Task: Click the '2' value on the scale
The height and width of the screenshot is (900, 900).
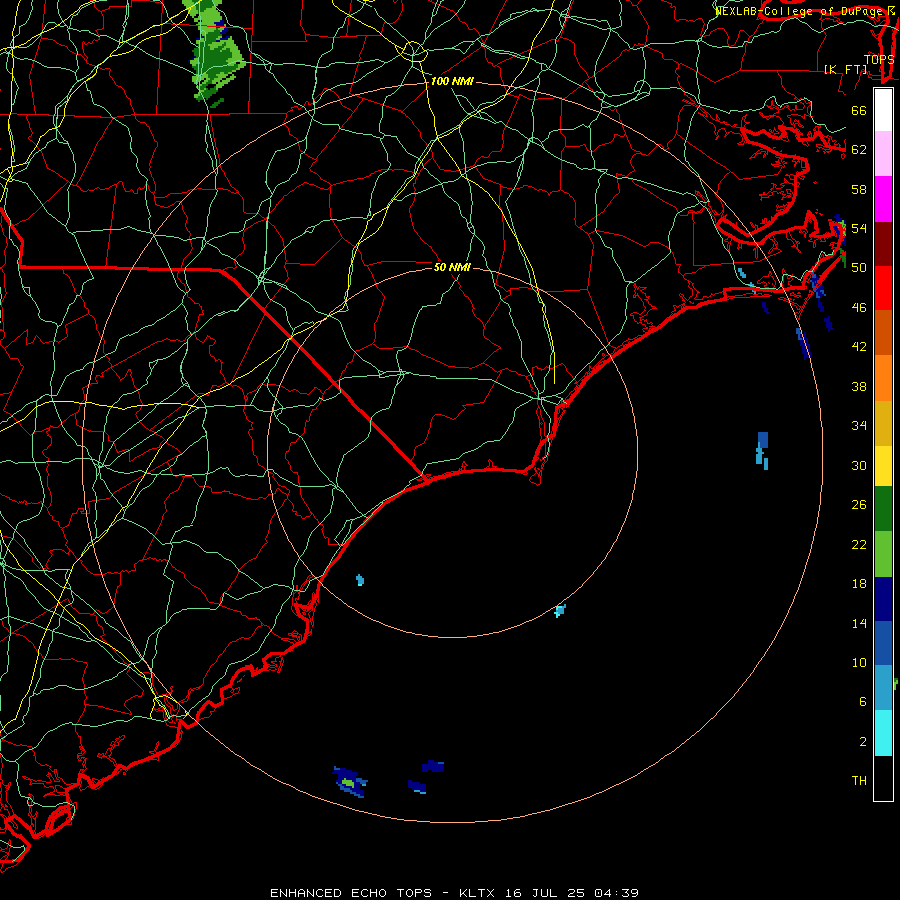Action: click(x=862, y=742)
